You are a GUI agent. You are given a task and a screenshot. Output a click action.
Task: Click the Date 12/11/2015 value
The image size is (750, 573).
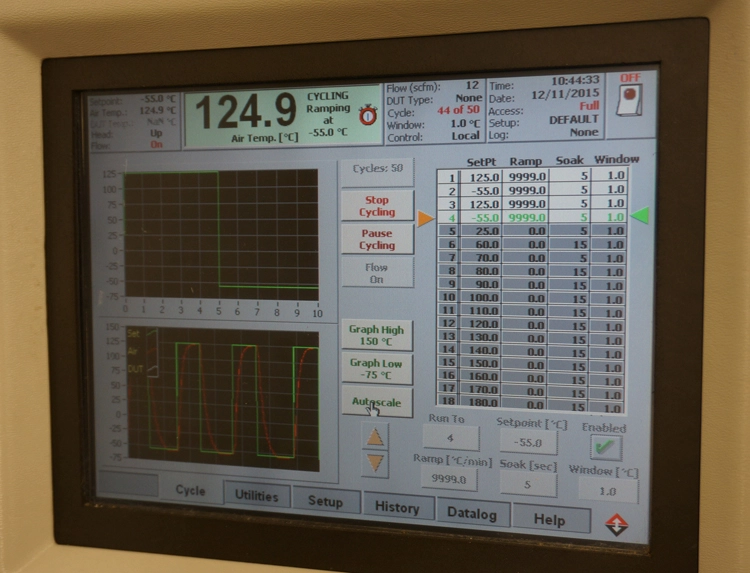pos(565,94)
